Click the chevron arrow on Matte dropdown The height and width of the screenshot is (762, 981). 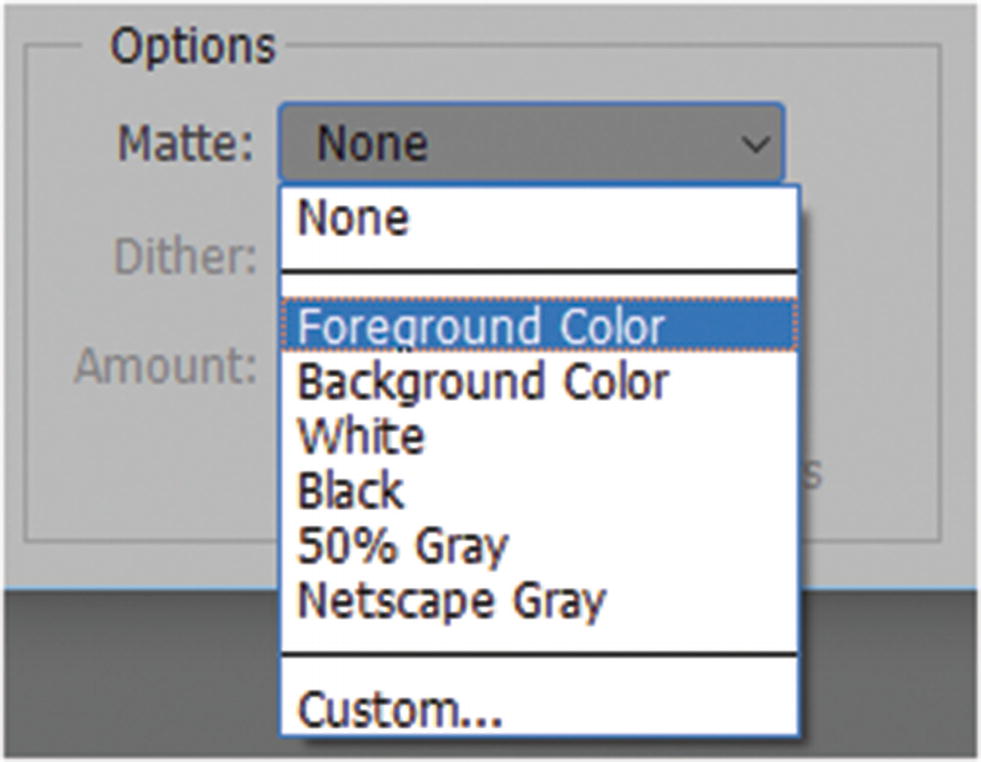[756, 145]
